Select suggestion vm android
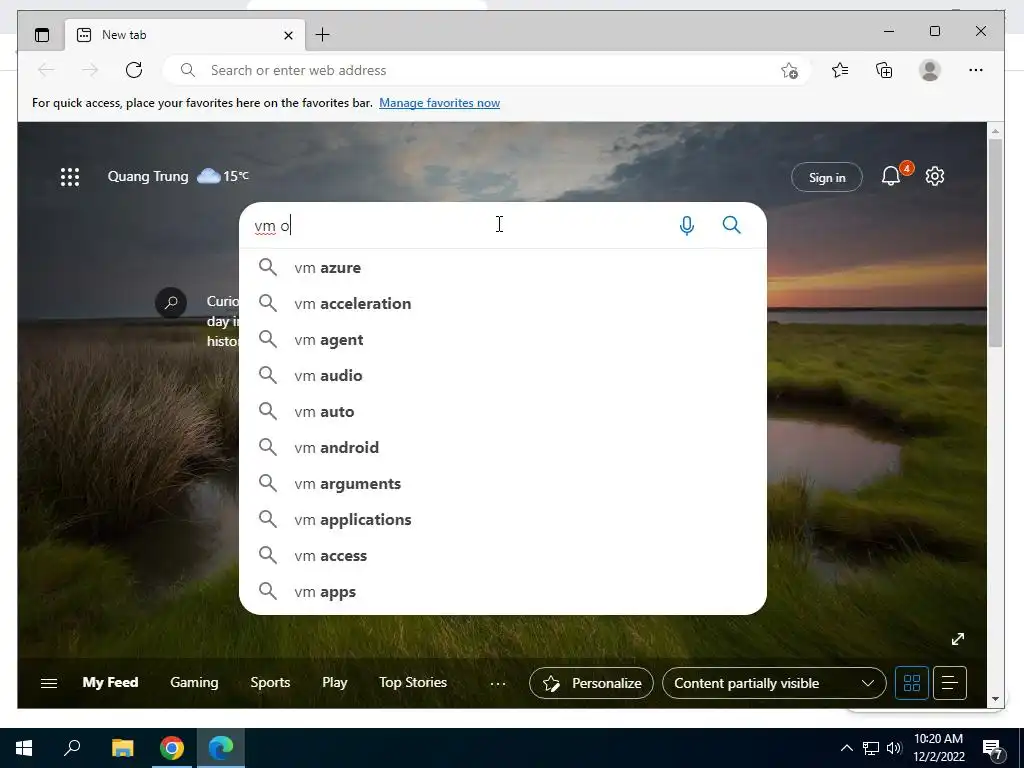1024x768 pixels. point(503,447)
